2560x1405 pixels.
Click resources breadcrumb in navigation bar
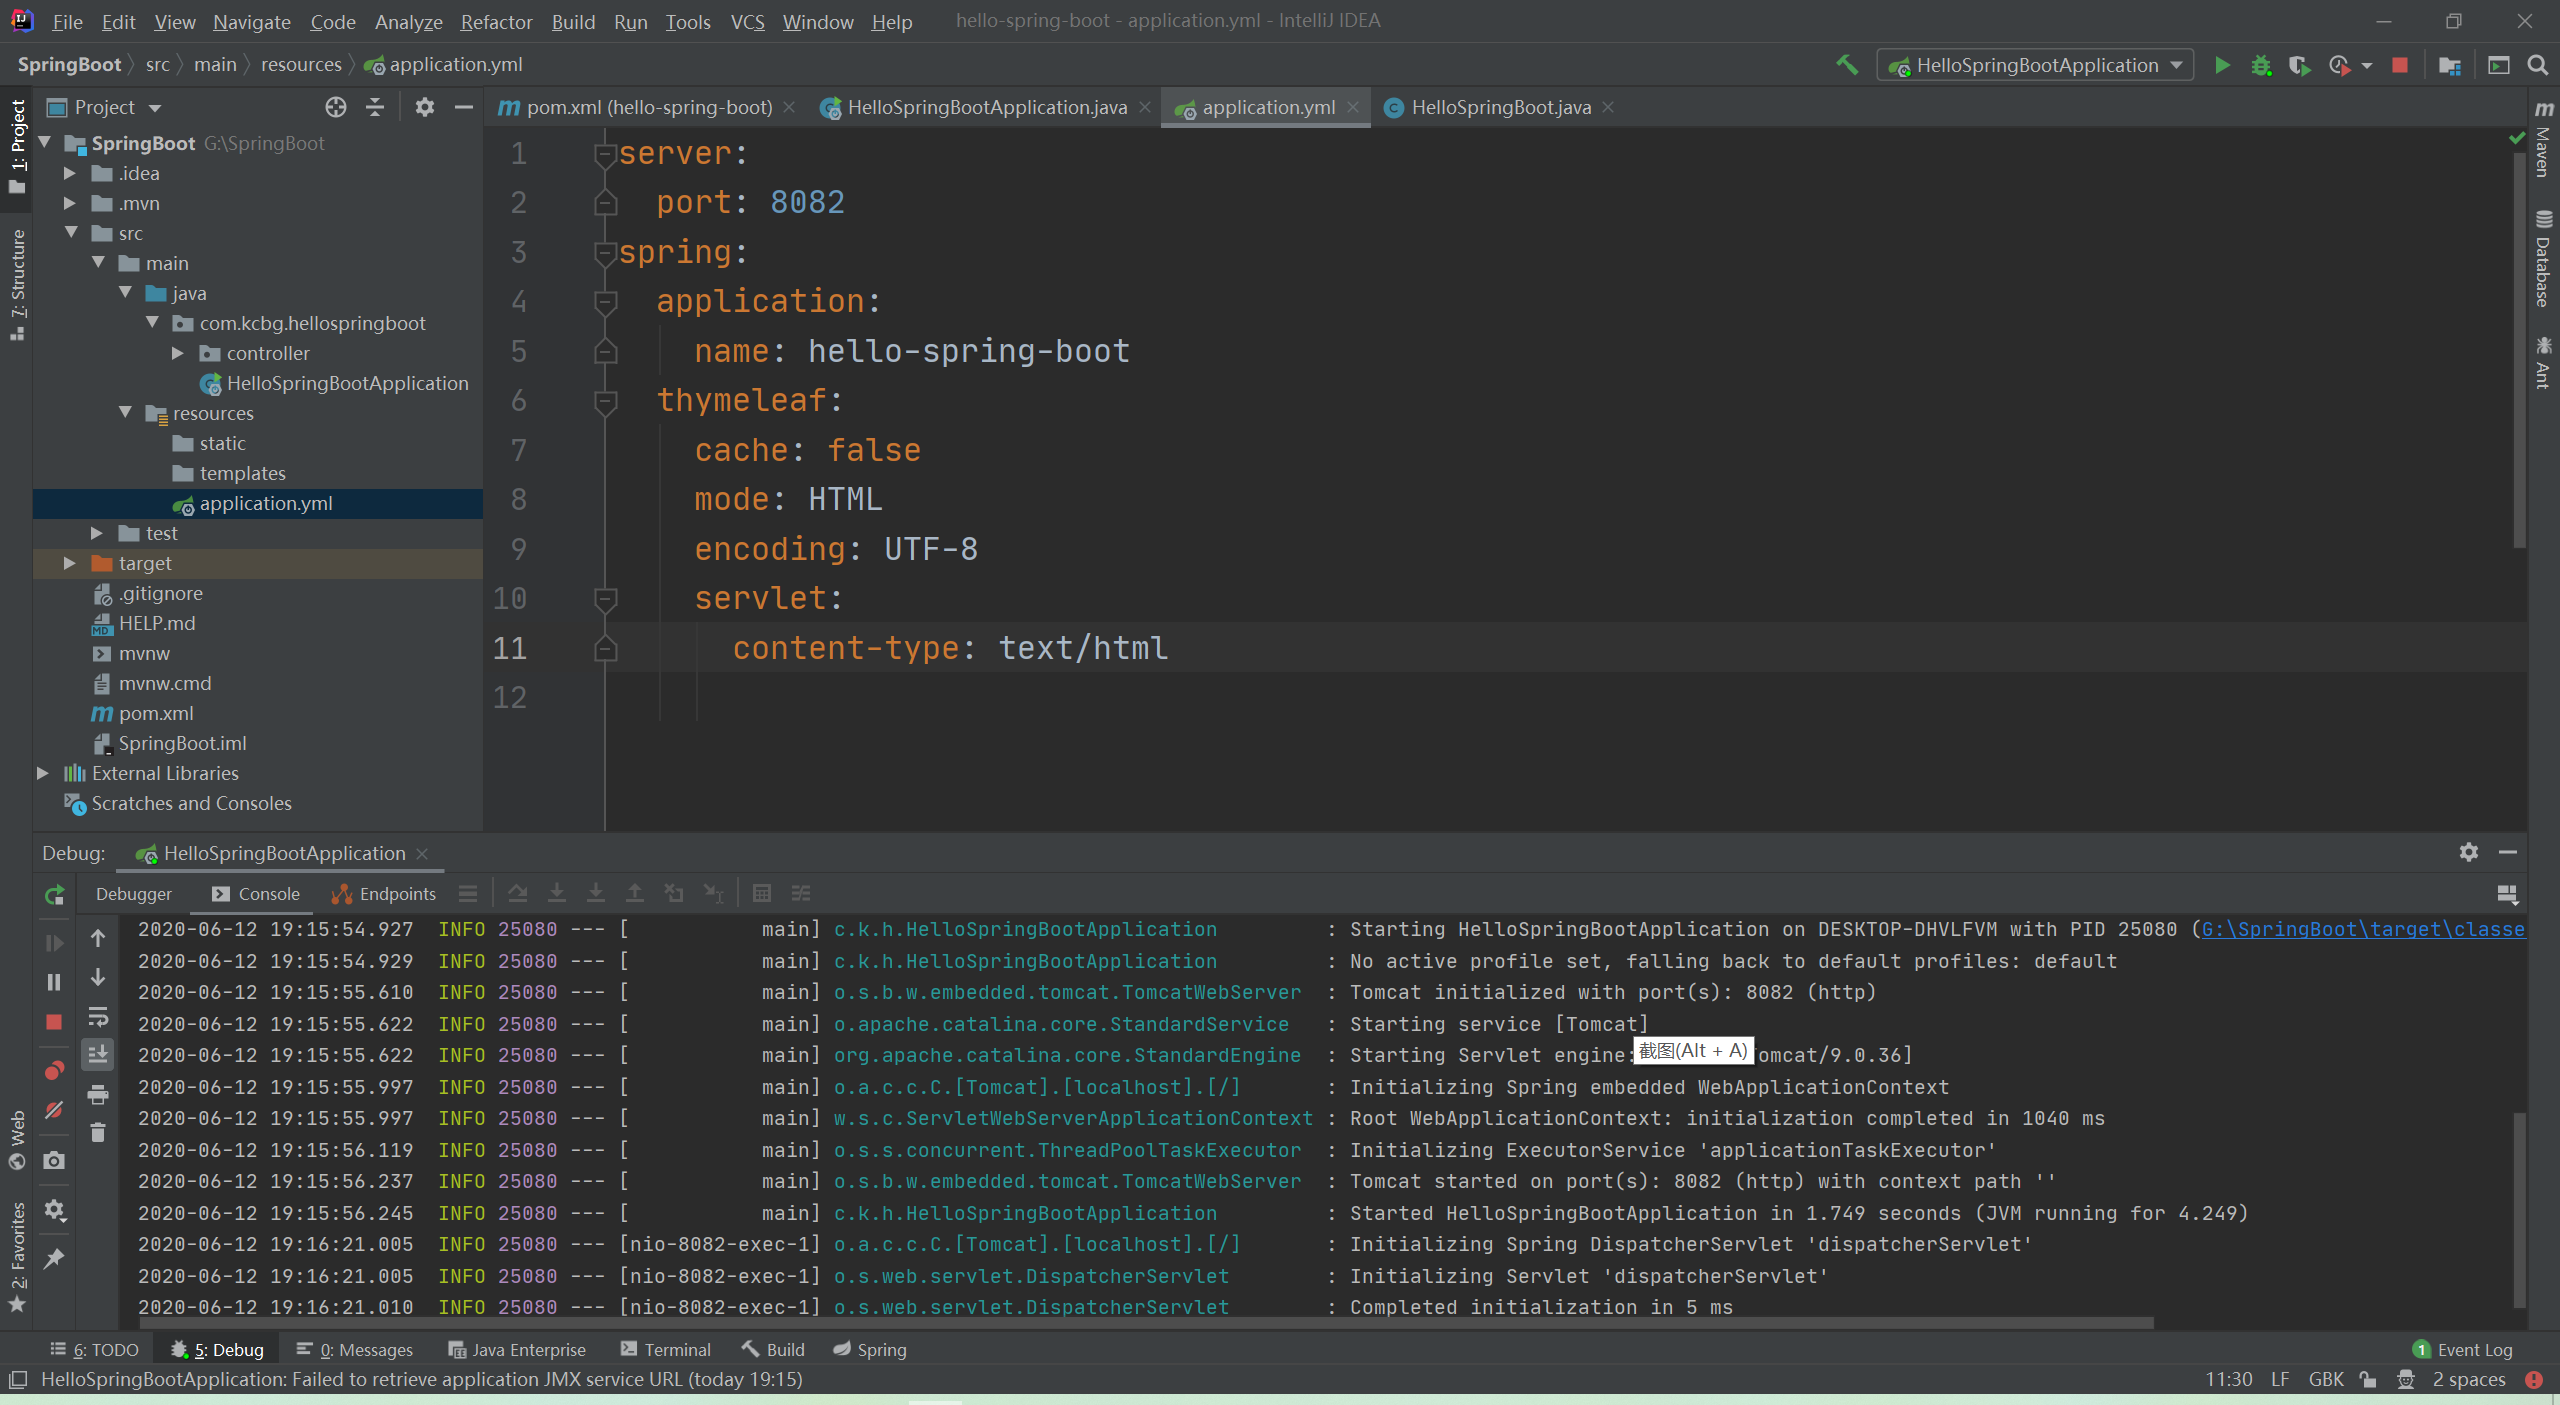click(301, 65)
